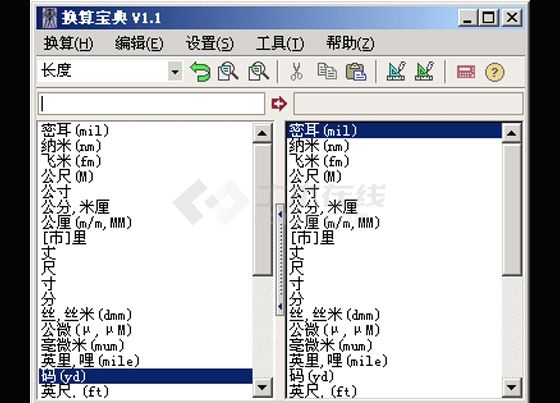
Task: Select 丈 in the right list
Action: click(394, 253)
